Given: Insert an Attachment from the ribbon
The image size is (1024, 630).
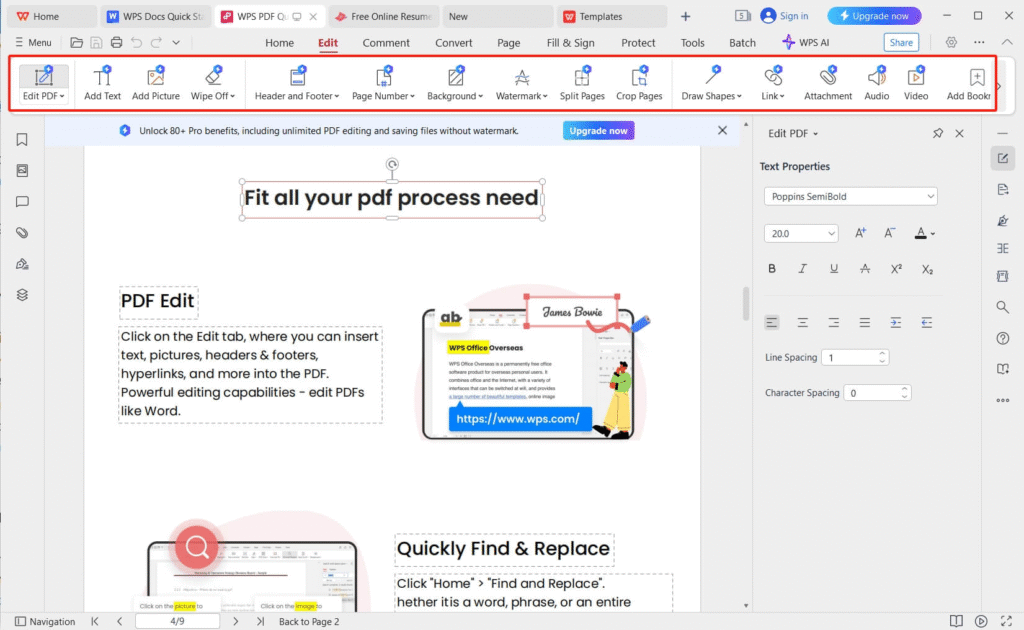Looking at the screenshot, I should click(828, 84).
